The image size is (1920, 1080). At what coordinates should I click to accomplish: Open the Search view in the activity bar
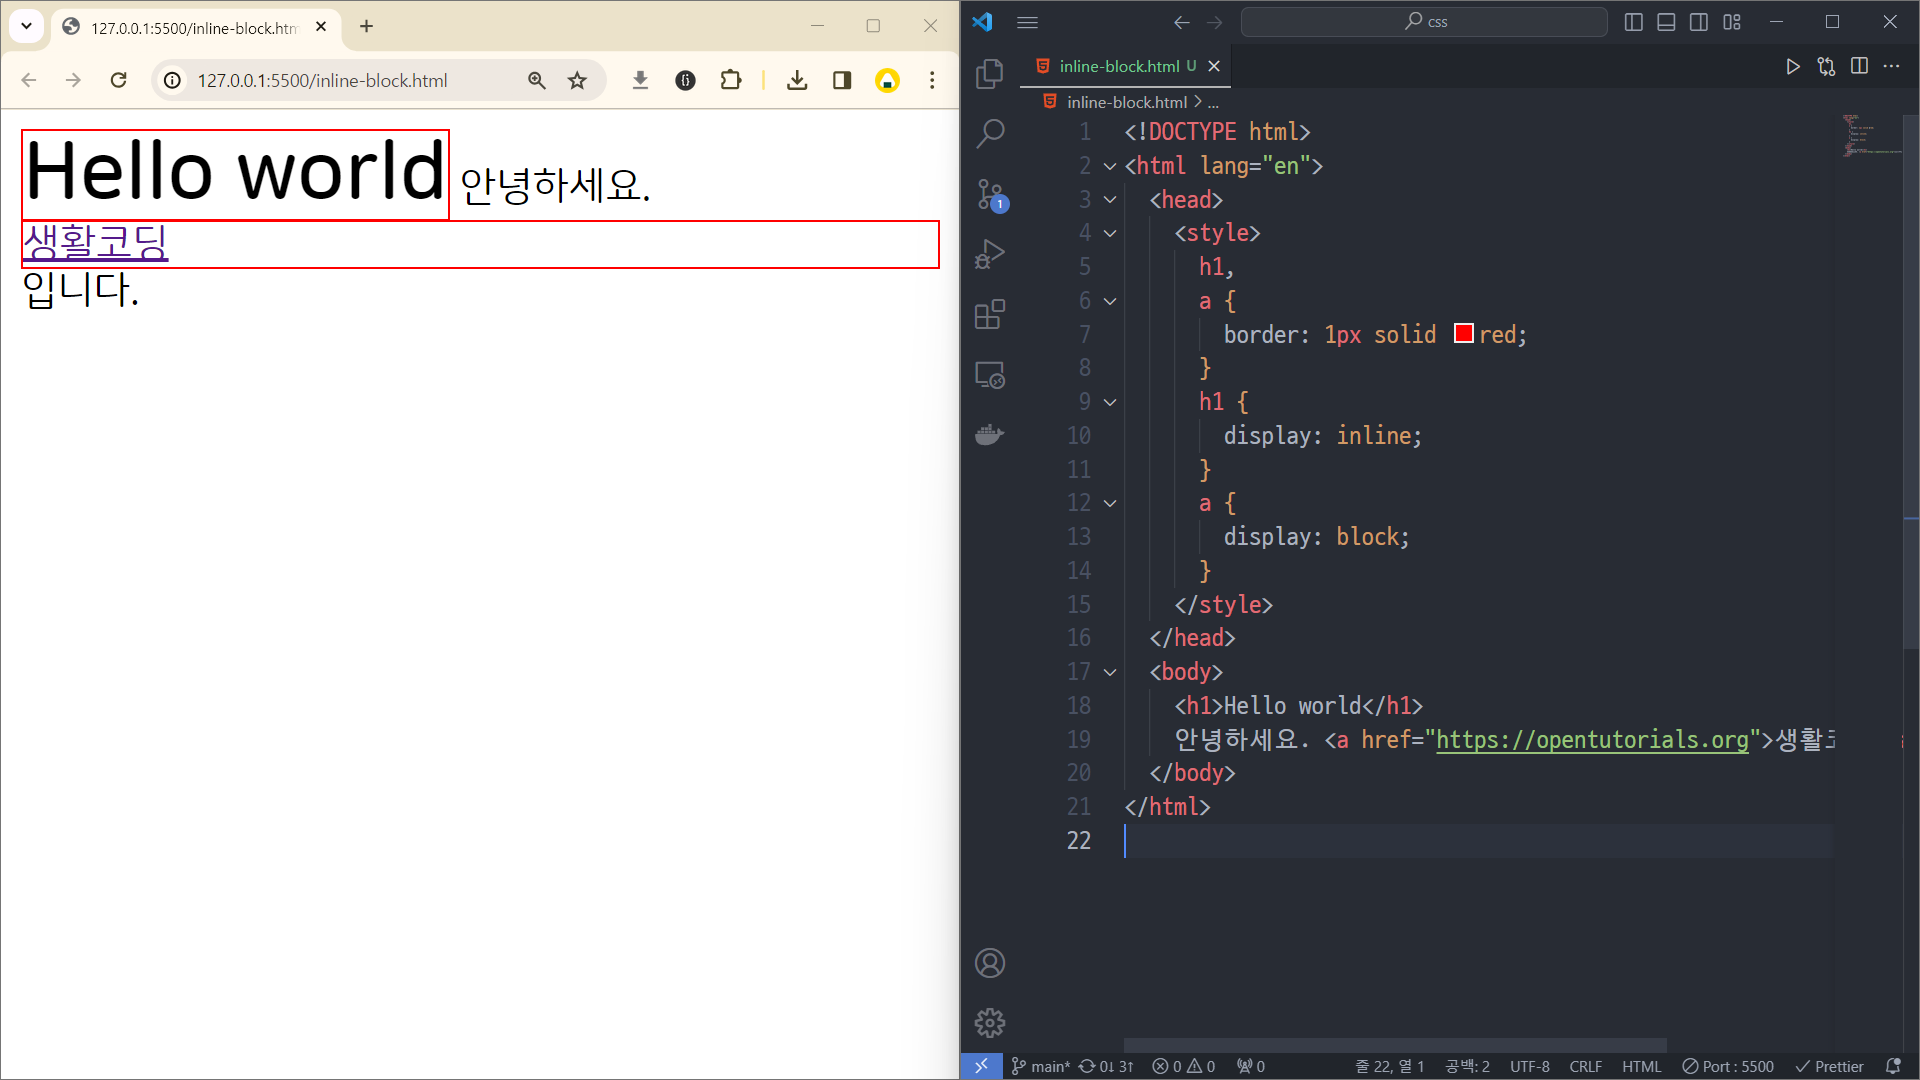coord(989,133)
